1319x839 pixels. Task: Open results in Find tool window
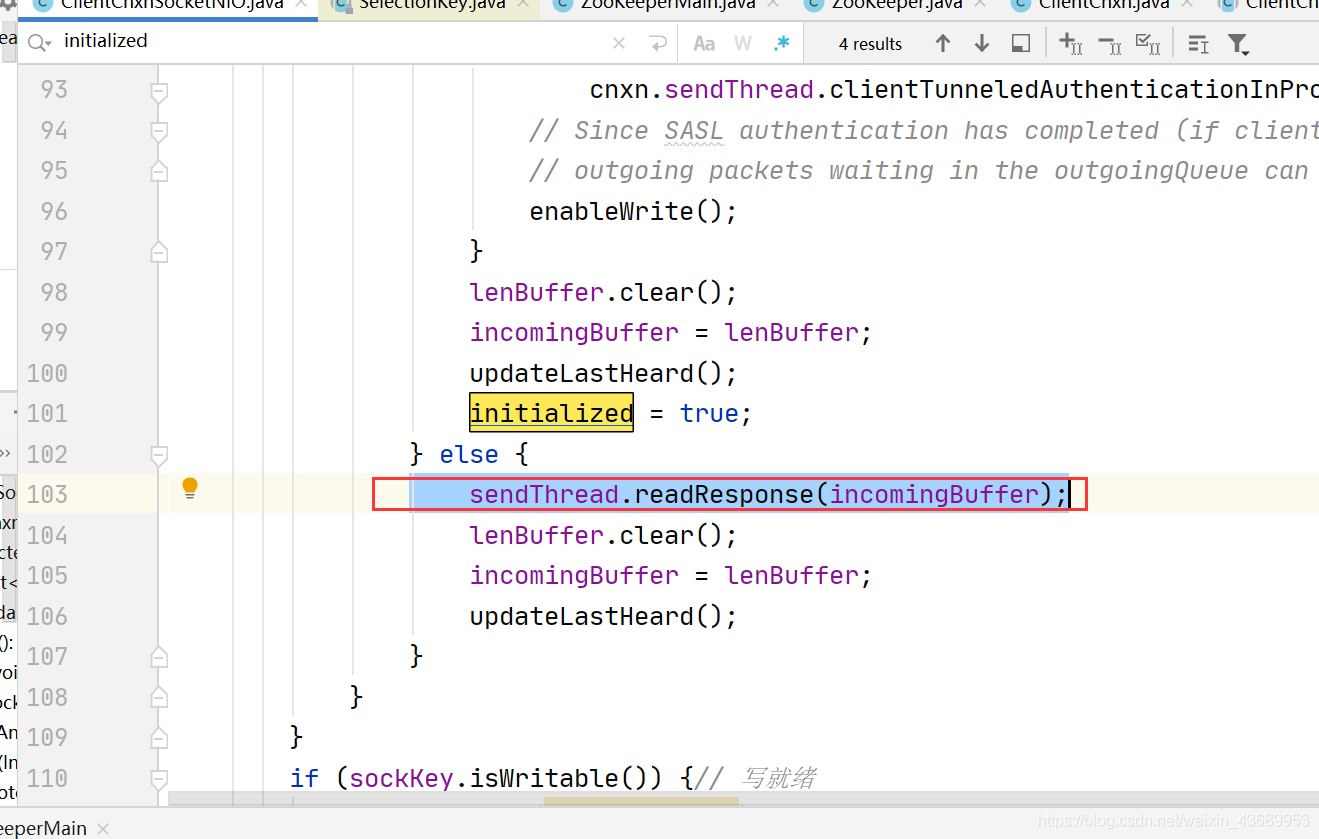[1021, 43]
